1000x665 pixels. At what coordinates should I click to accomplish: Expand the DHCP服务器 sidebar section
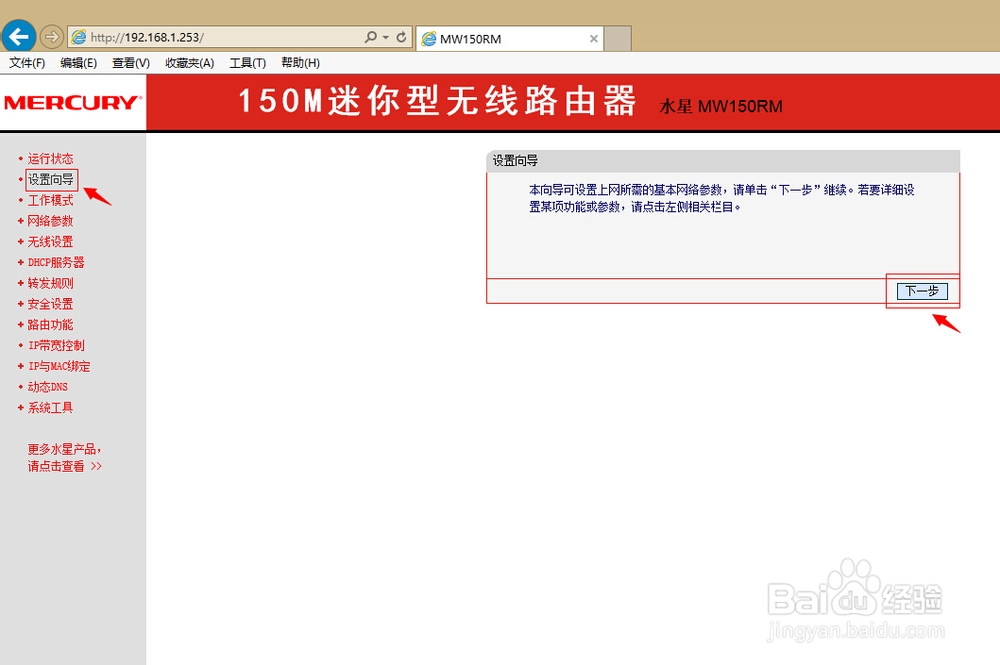pos(56,263)
